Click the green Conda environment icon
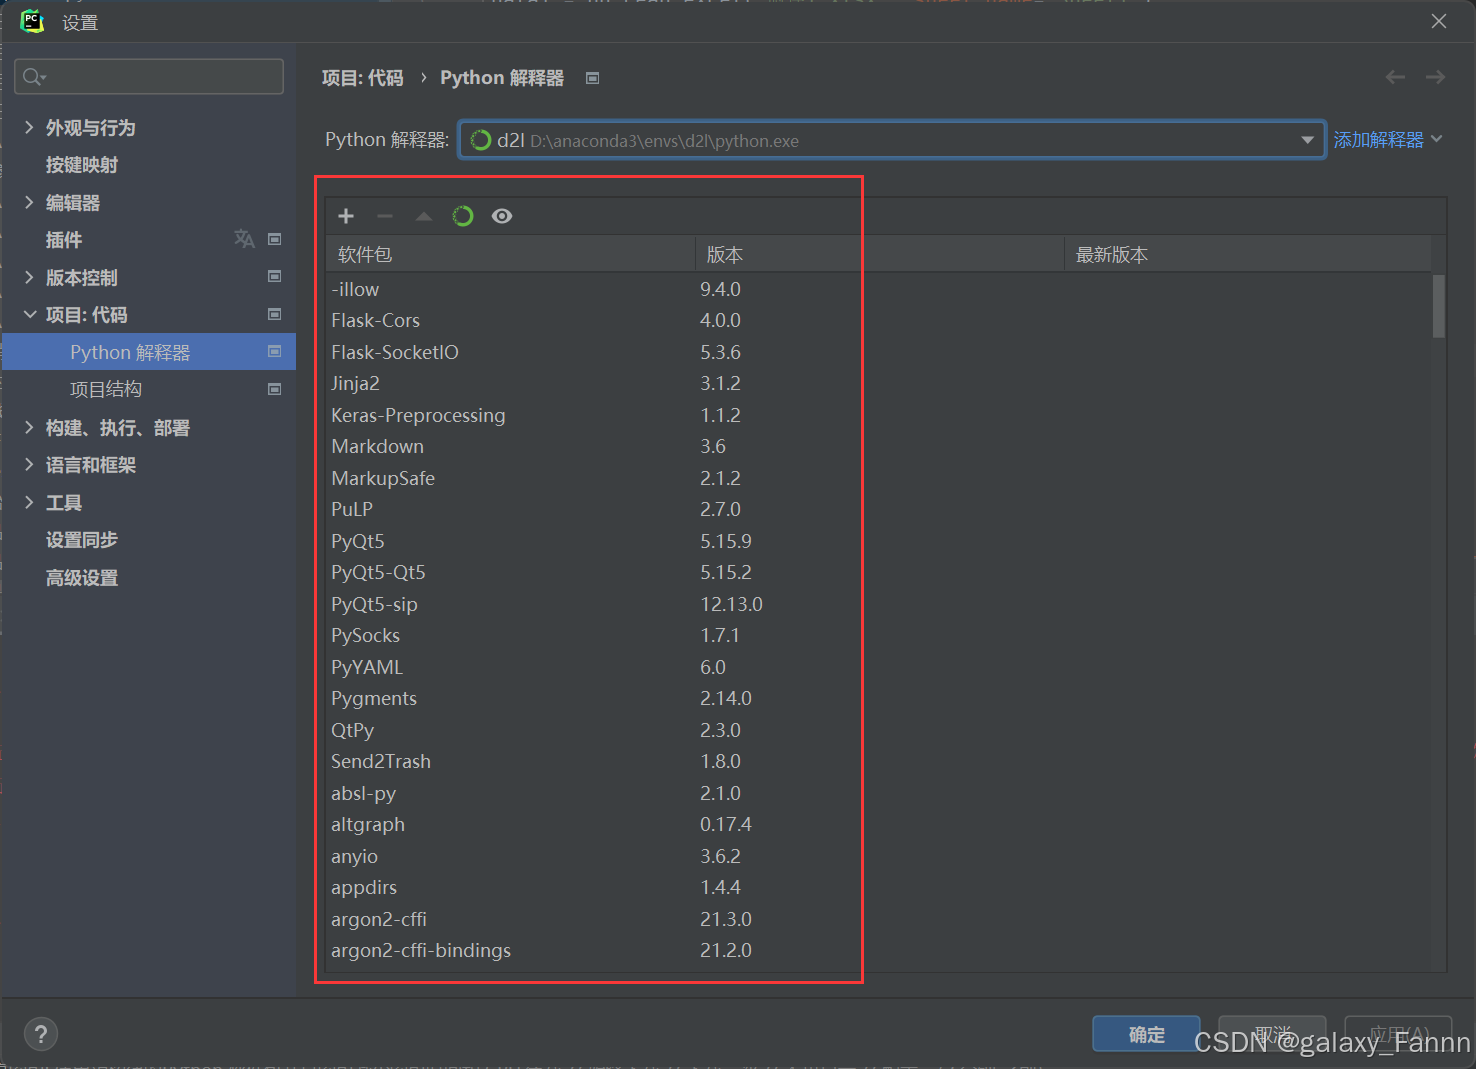Viewport: 1476px width, 1069px height. point(462,215)
